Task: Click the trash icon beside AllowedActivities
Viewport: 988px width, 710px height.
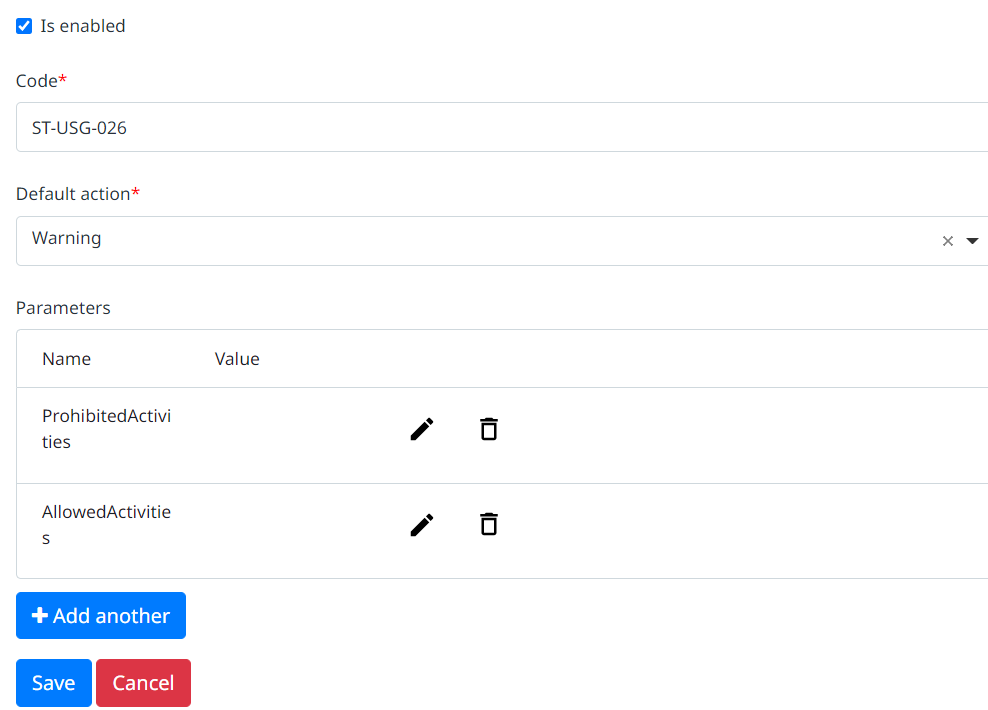Action: pyautogui.click(x=488, y=524)
